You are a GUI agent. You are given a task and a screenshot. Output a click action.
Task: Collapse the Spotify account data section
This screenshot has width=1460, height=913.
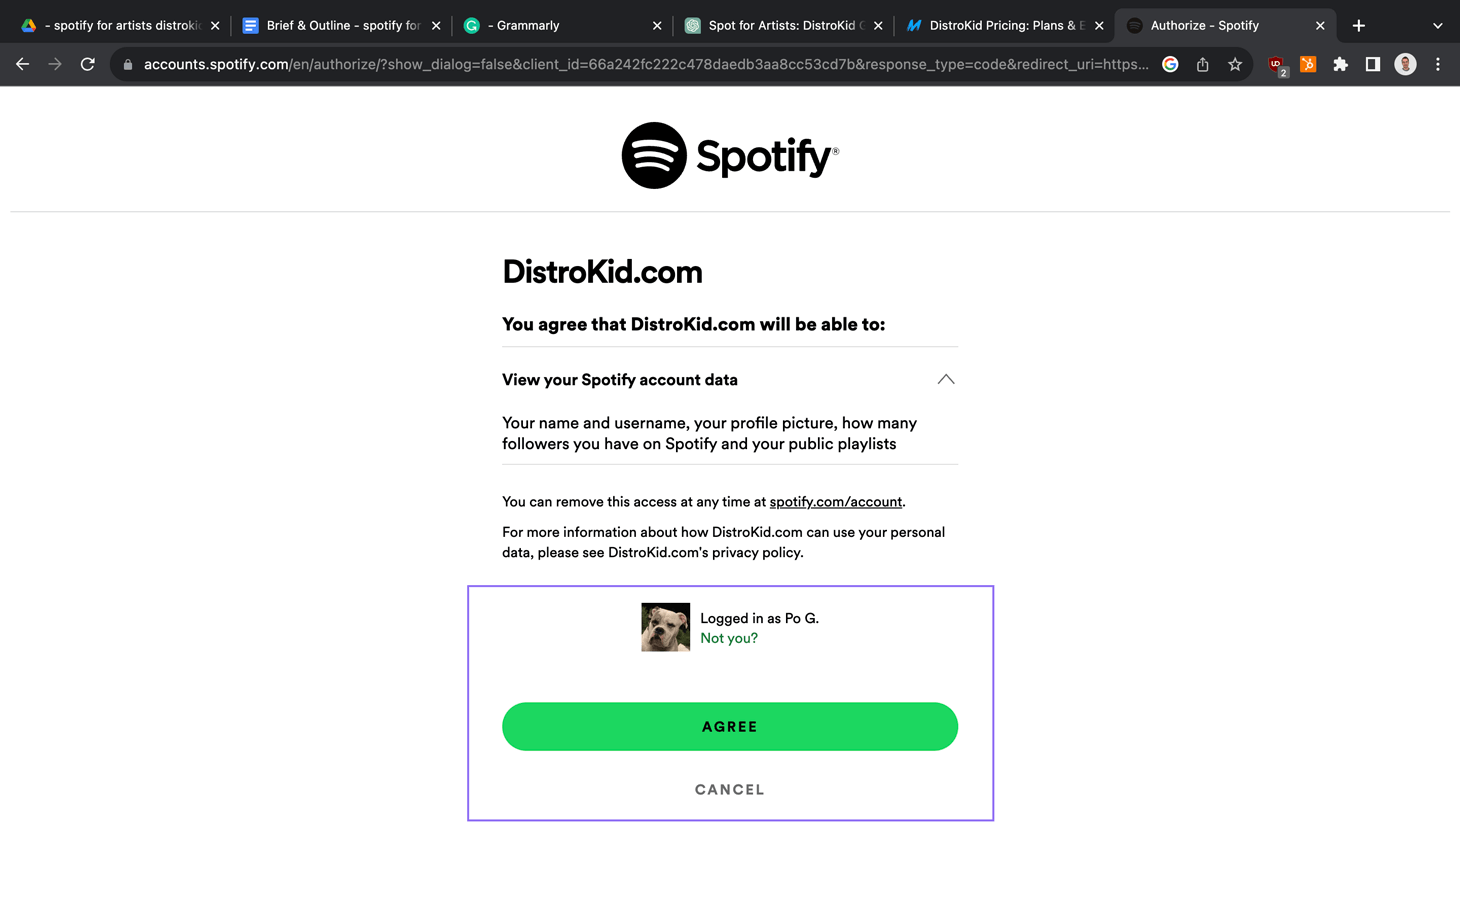click(946, 379)
